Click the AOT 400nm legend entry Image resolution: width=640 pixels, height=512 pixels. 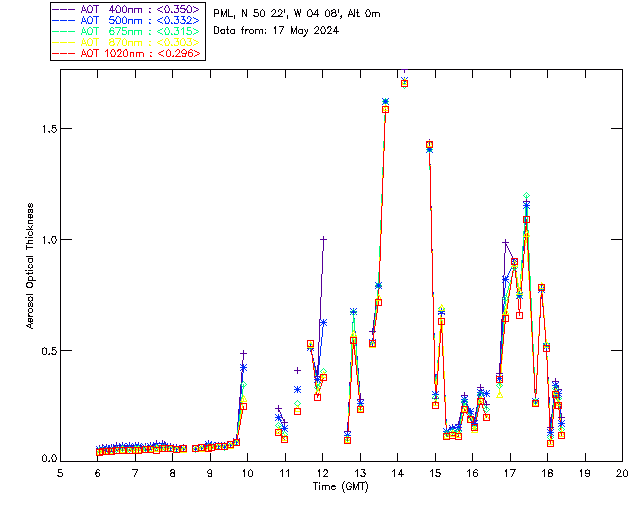pos(140,9)
